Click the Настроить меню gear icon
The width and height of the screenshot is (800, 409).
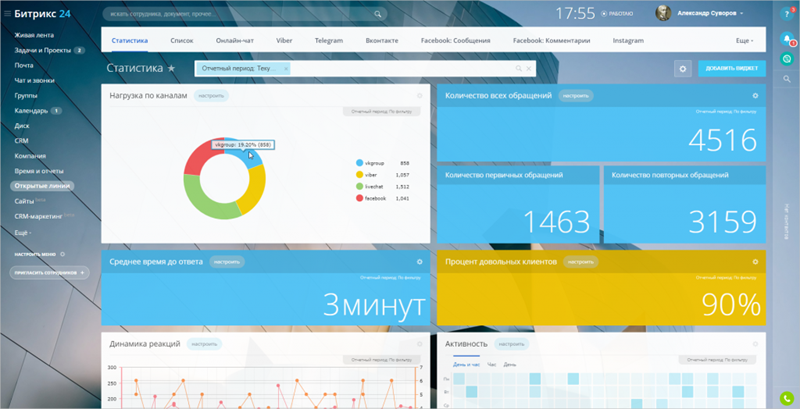(62, 254)
